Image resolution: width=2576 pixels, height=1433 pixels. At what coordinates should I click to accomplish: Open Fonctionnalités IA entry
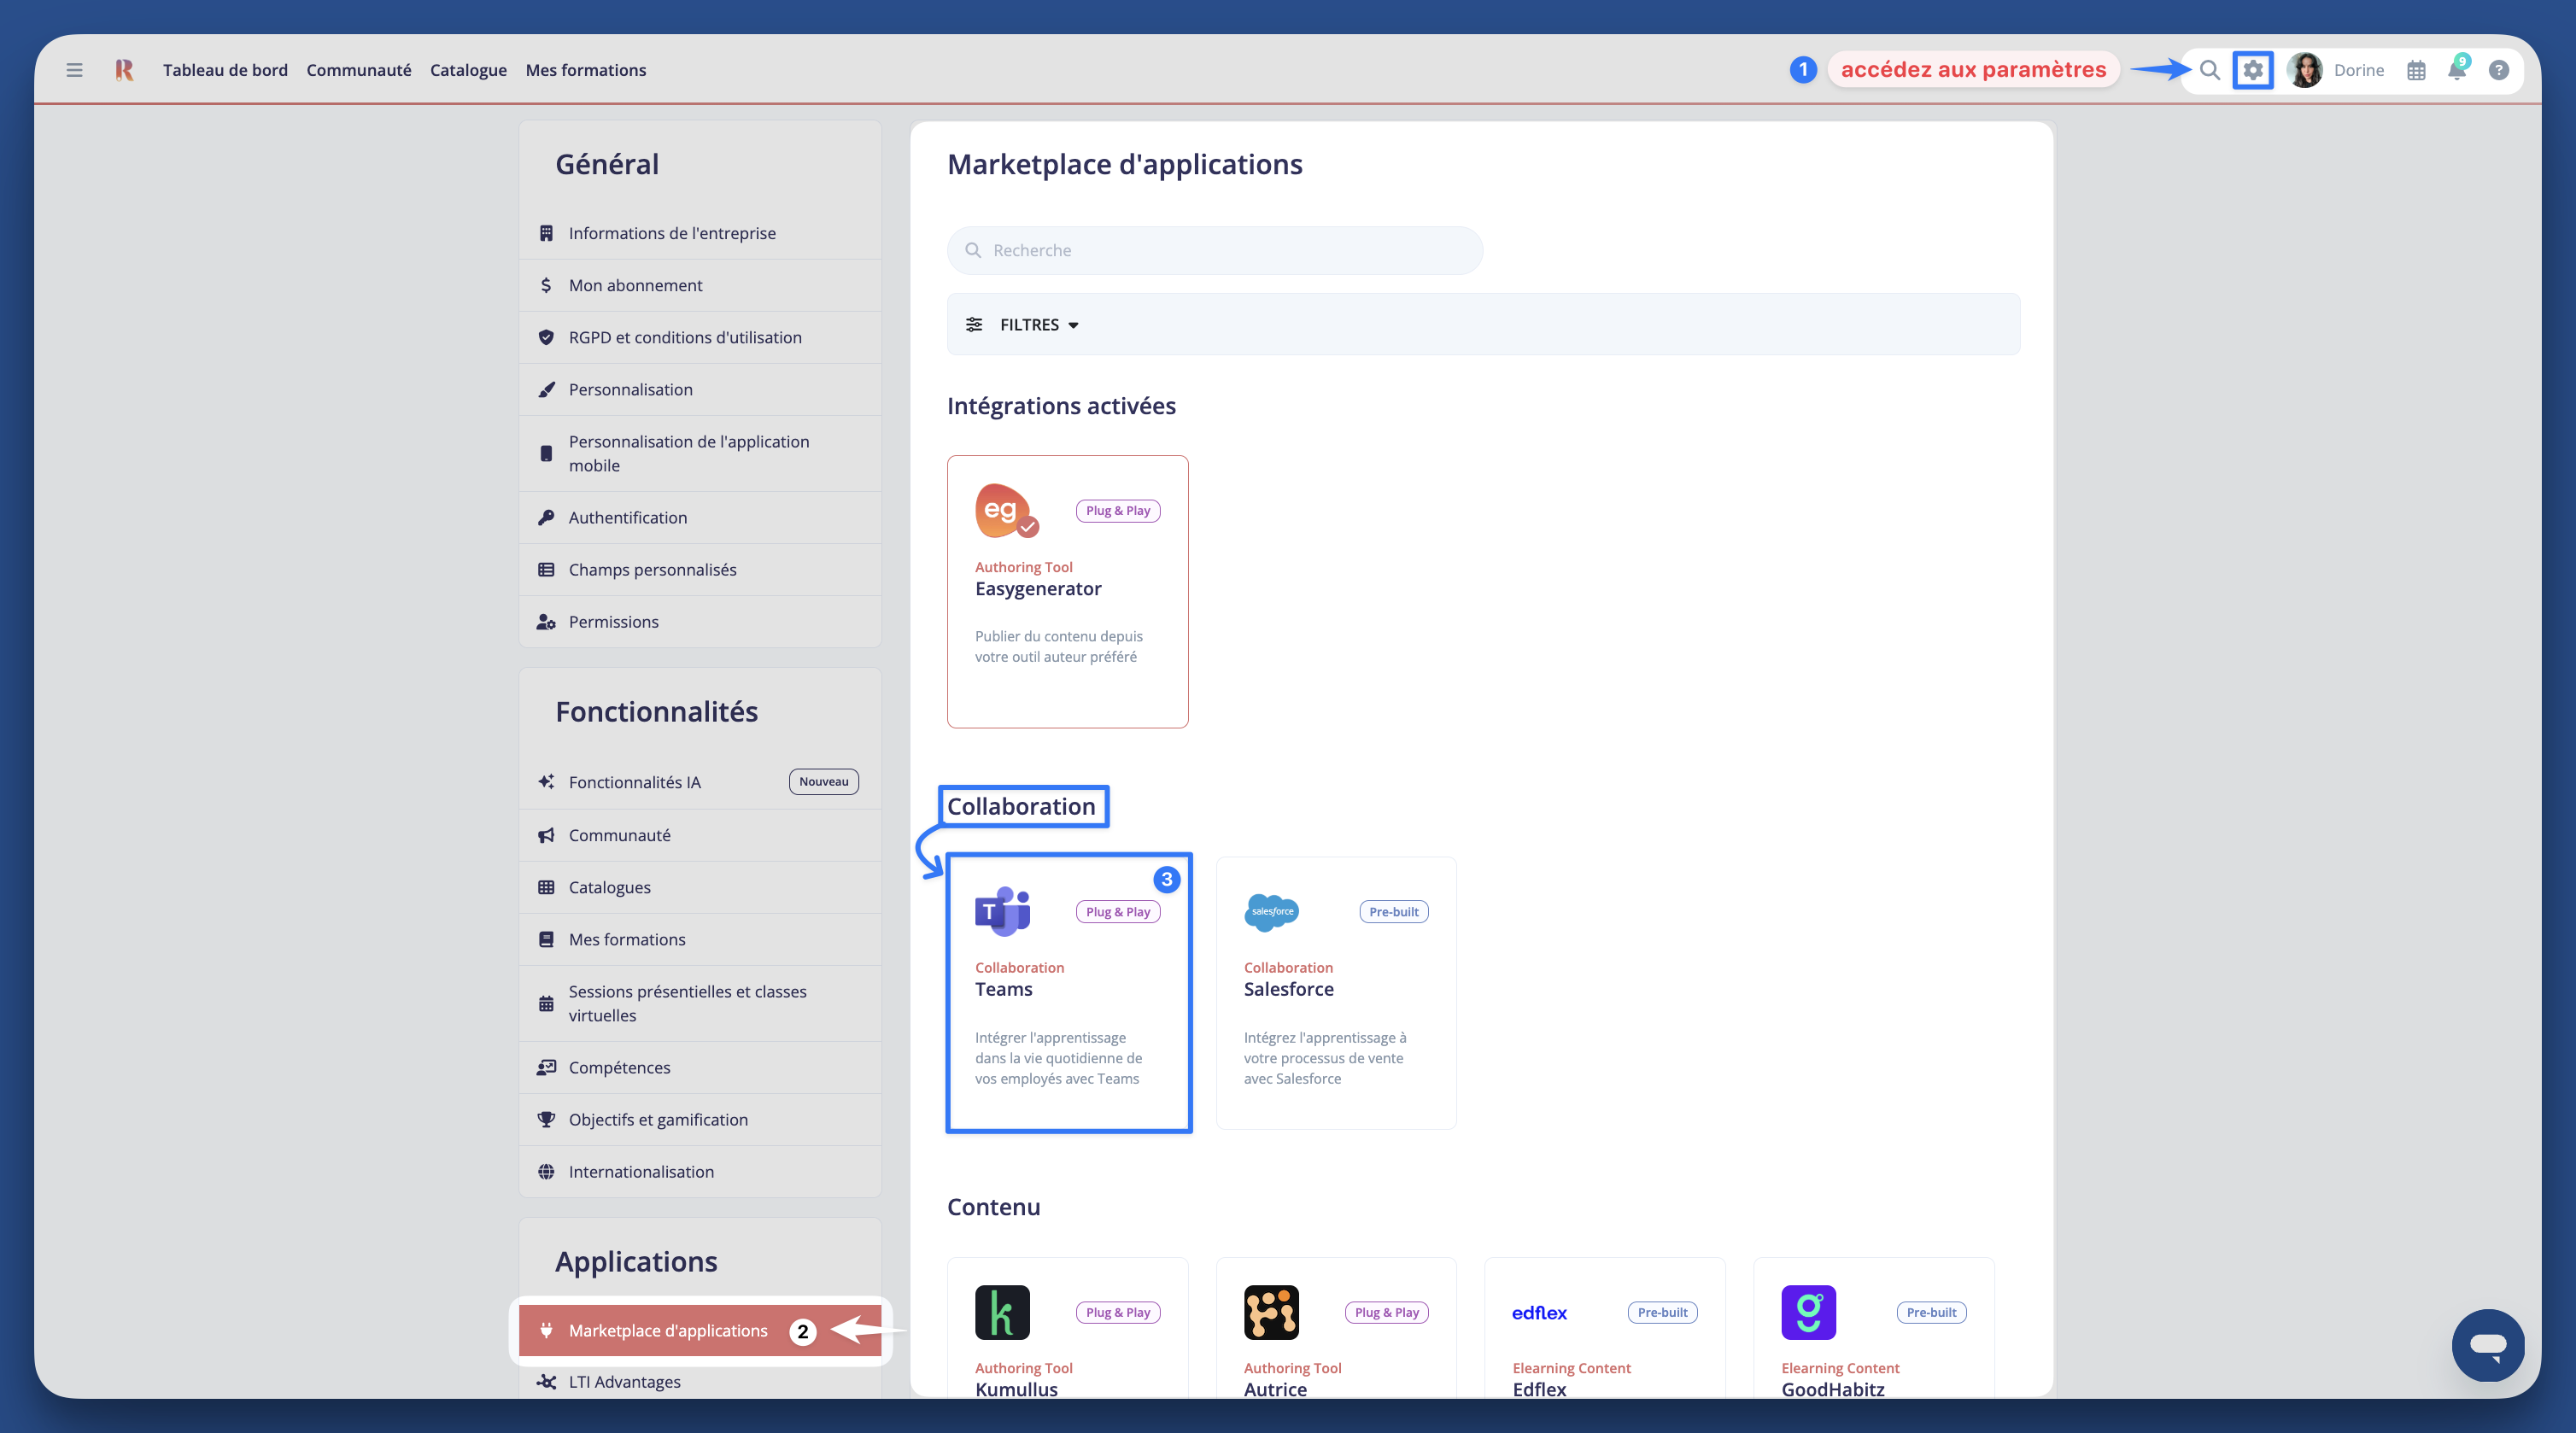[x=700, y=782]
